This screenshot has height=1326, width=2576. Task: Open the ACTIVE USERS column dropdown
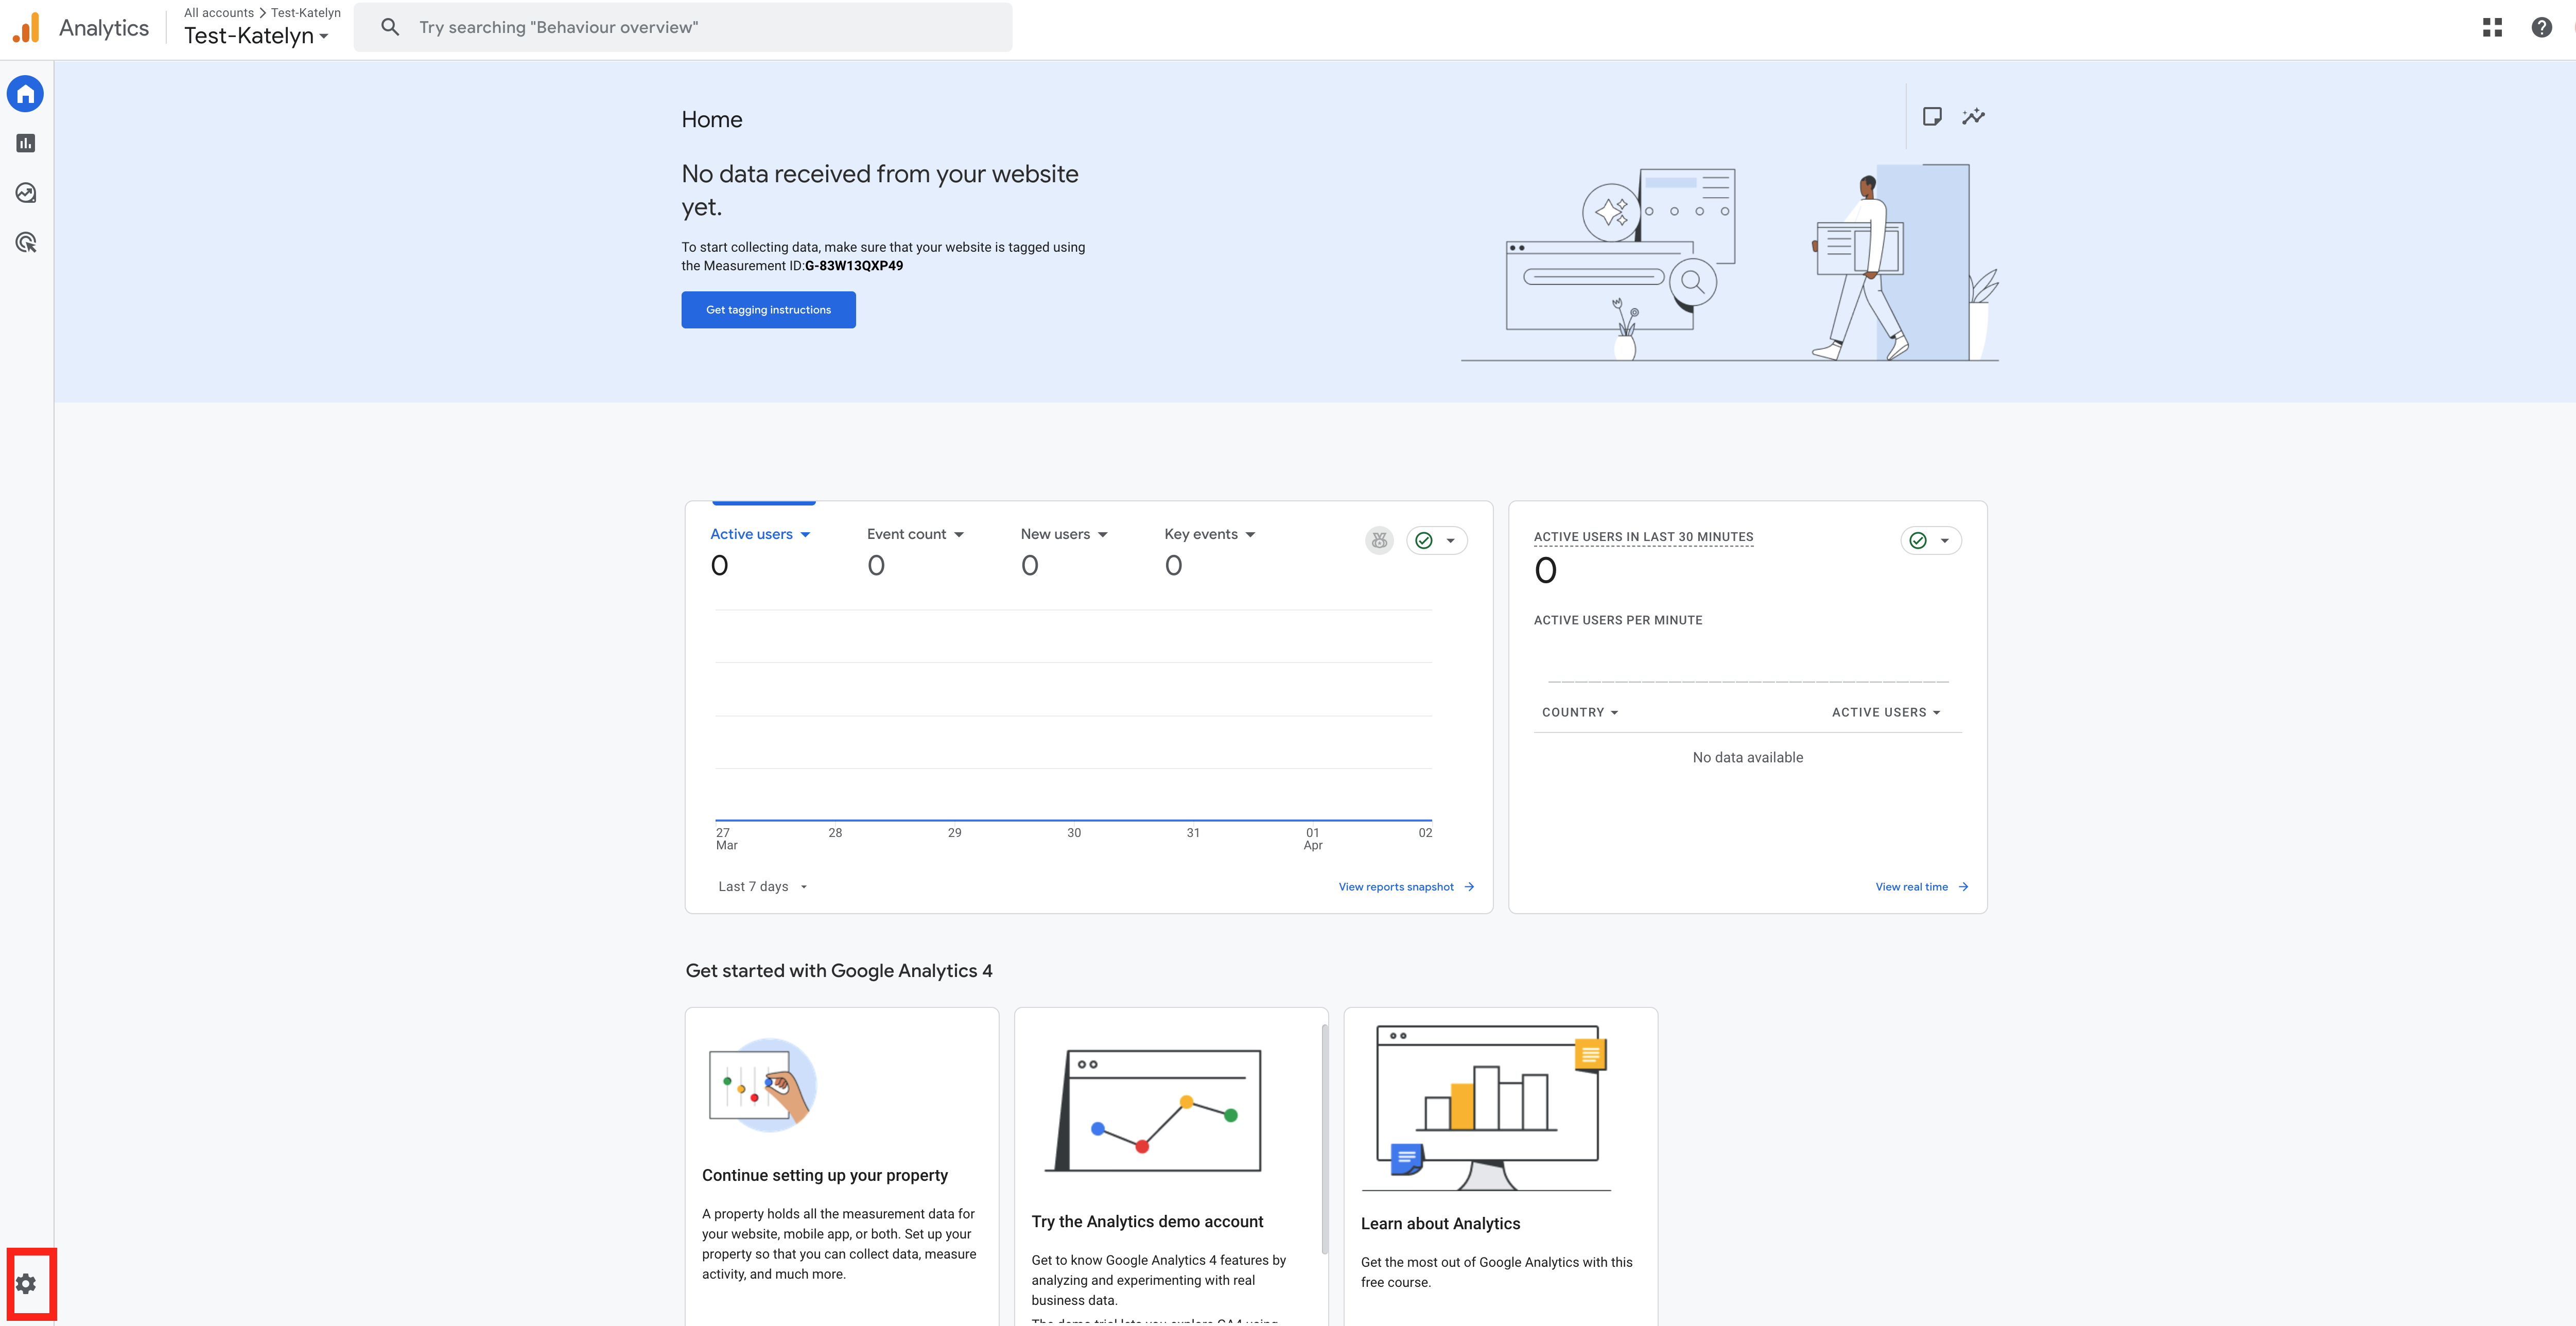[x=1886, y=713]
